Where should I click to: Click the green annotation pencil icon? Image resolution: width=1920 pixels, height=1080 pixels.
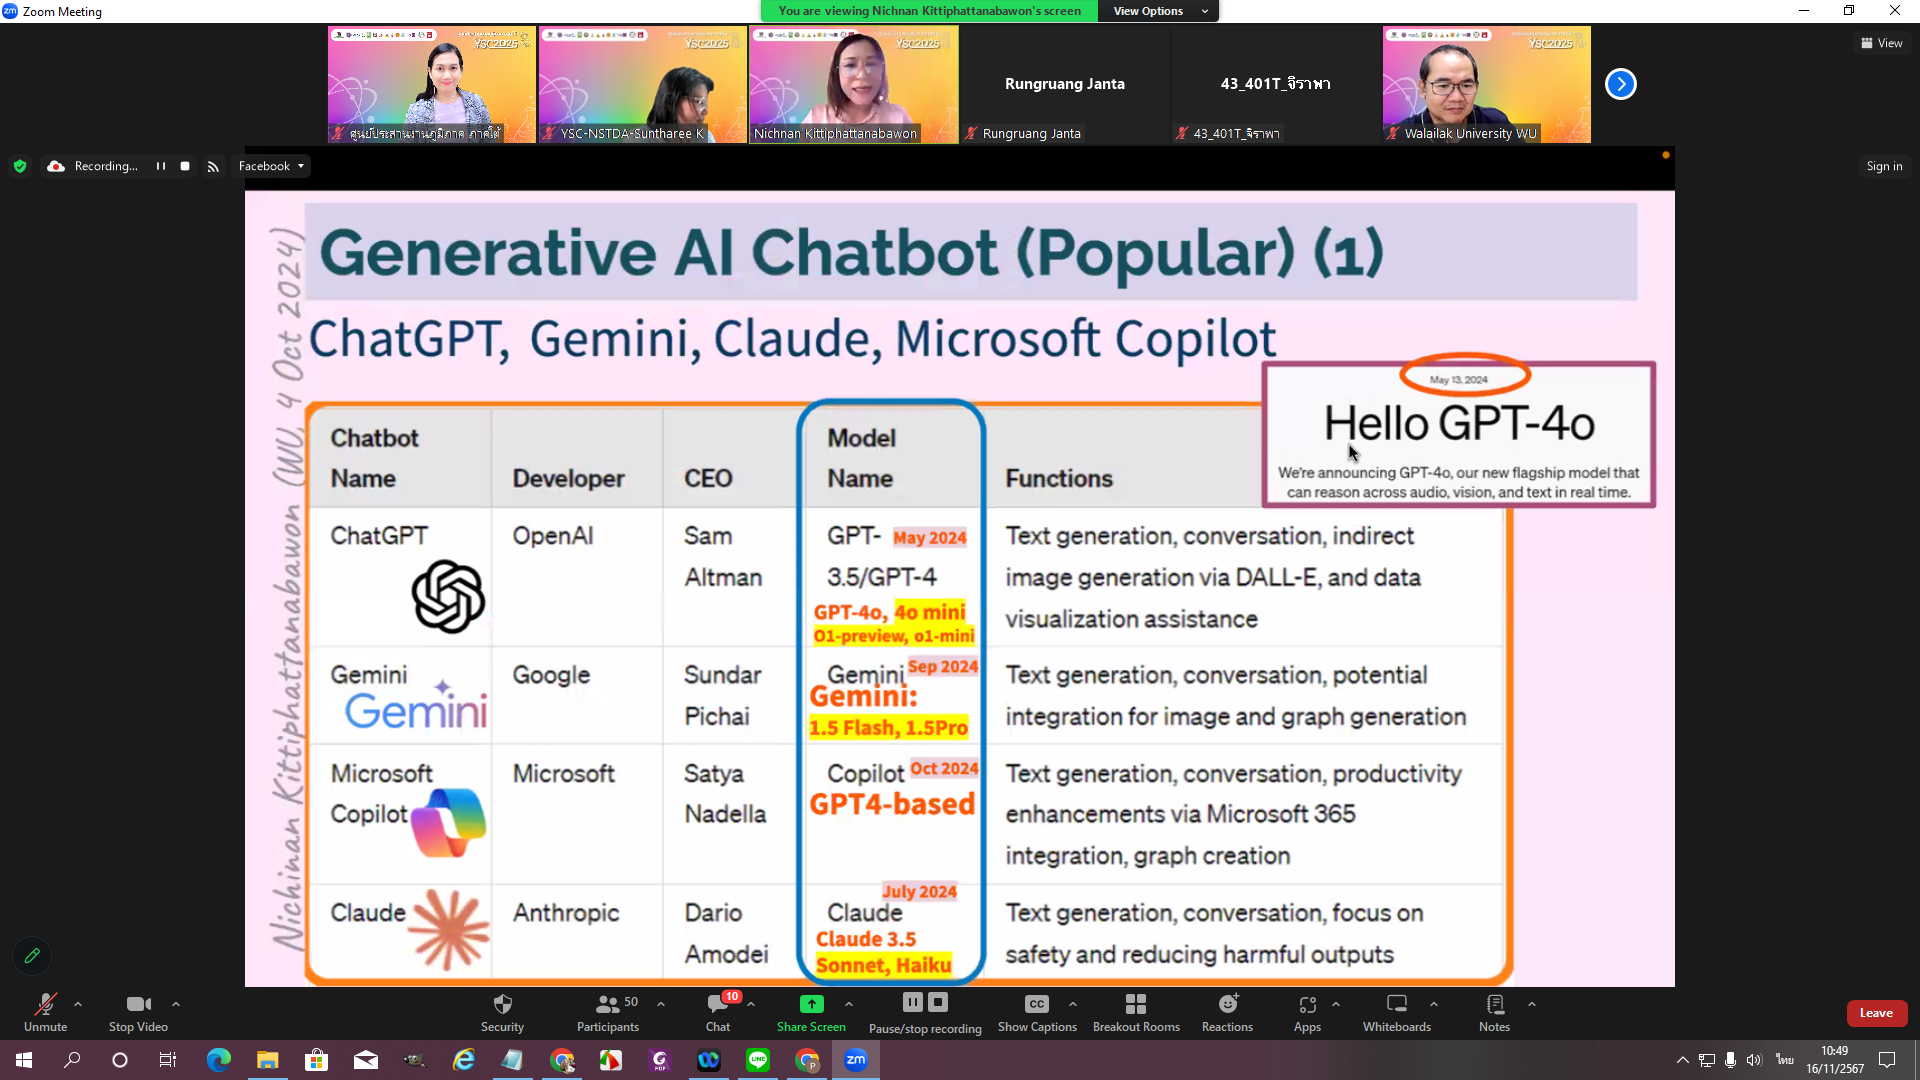(32, 956)
